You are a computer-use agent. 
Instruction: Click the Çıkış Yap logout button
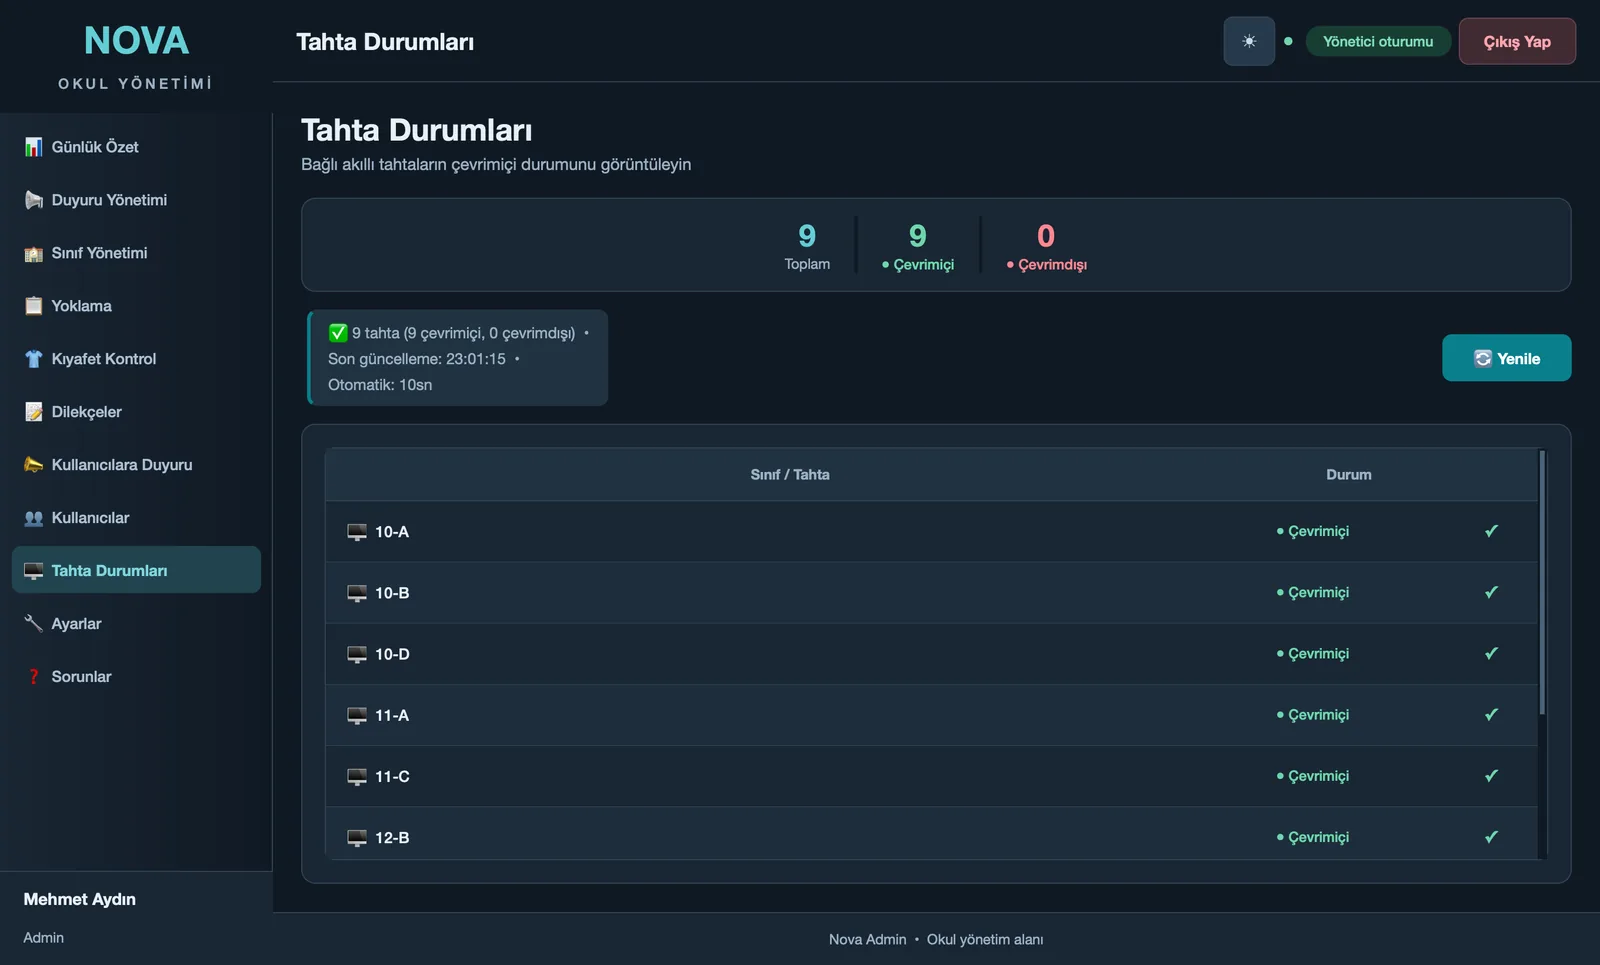(x=1517, y=41)
